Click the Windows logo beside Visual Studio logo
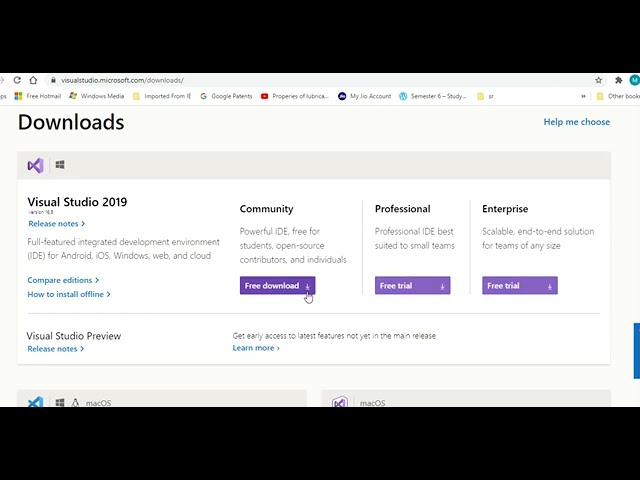The width and height of the screenshot is (640, 480). click(60, 164)
